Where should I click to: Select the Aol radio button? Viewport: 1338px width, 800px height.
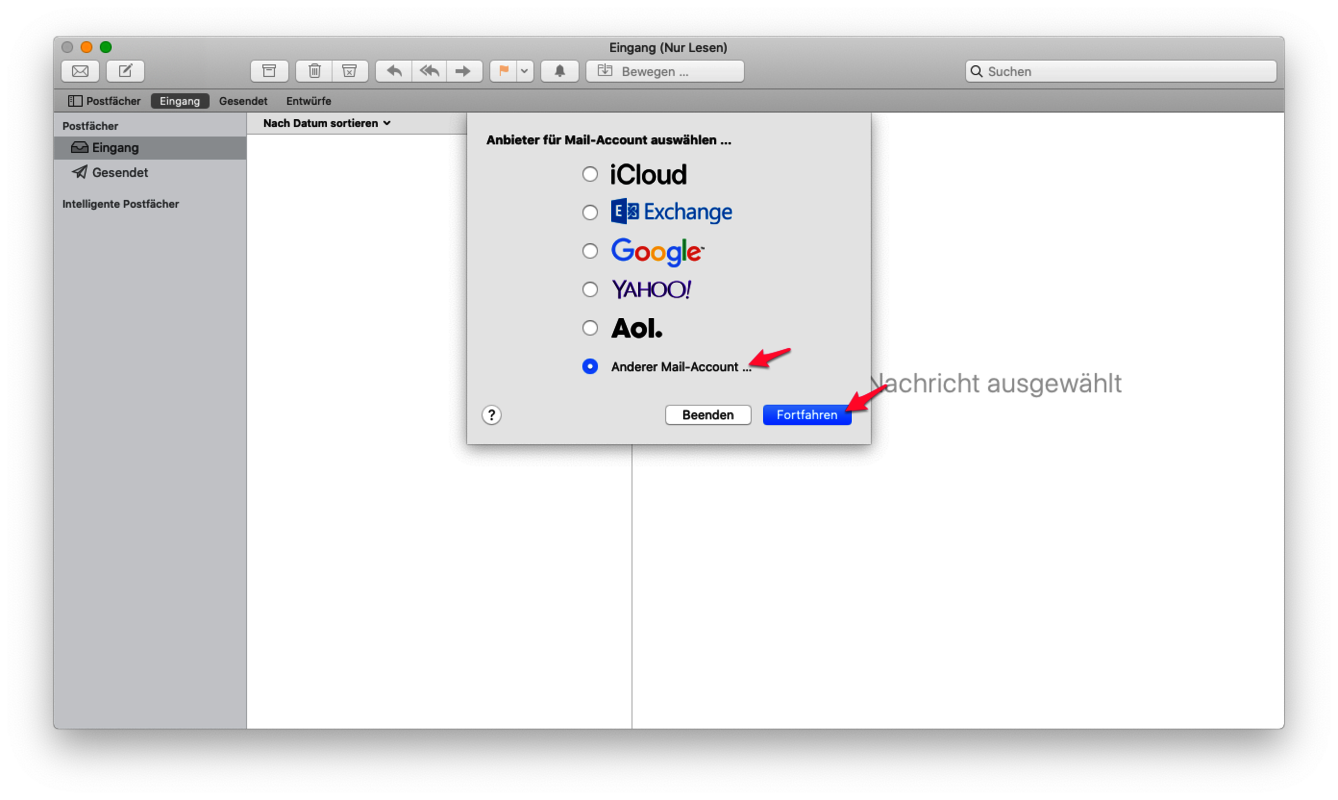(590, 328)
